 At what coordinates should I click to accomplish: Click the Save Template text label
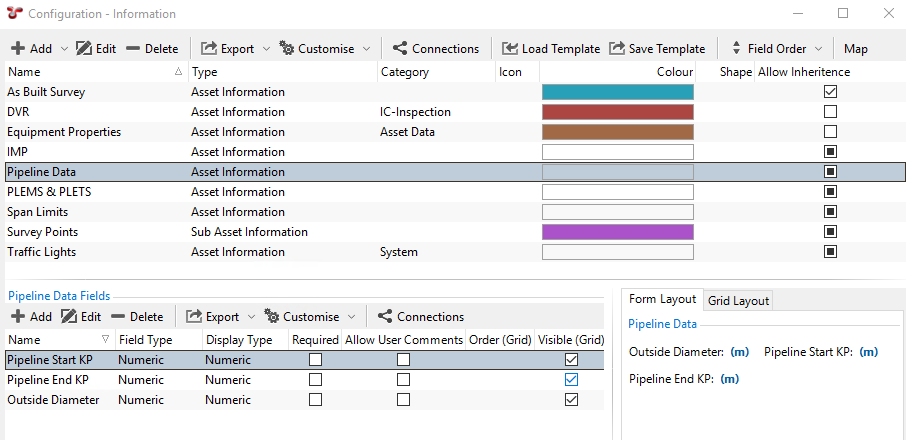667,49
